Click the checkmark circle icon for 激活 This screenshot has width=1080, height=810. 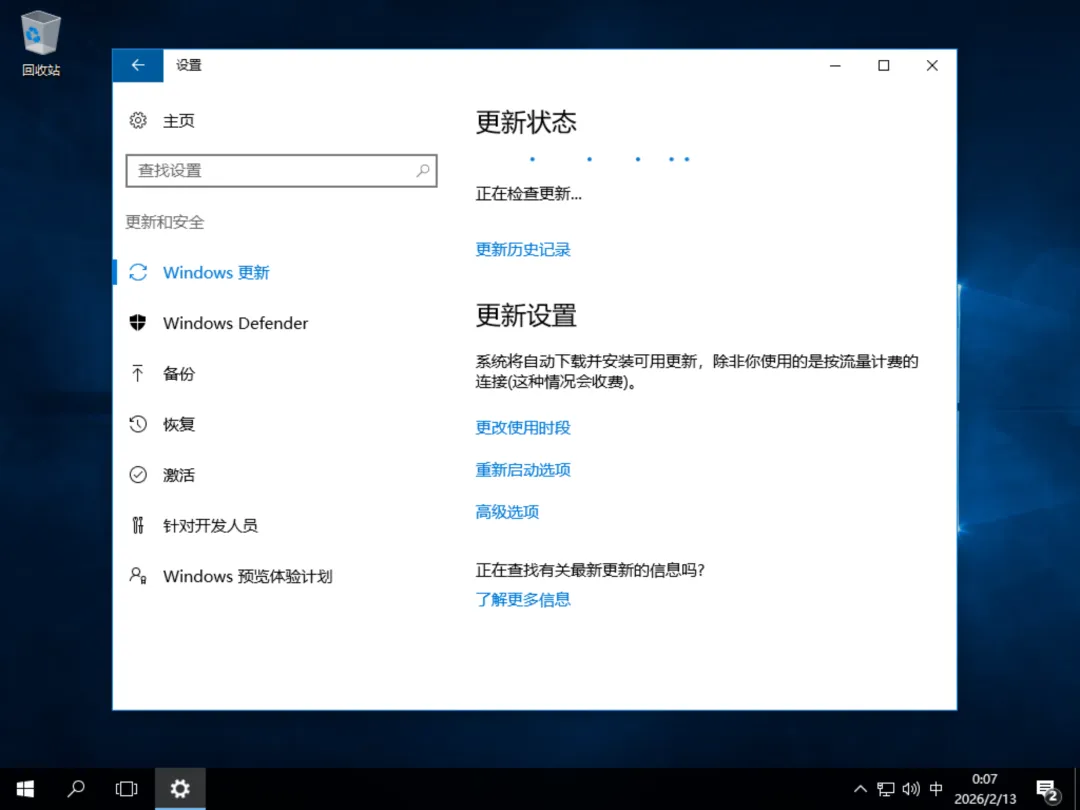click(x=138, y=475)
